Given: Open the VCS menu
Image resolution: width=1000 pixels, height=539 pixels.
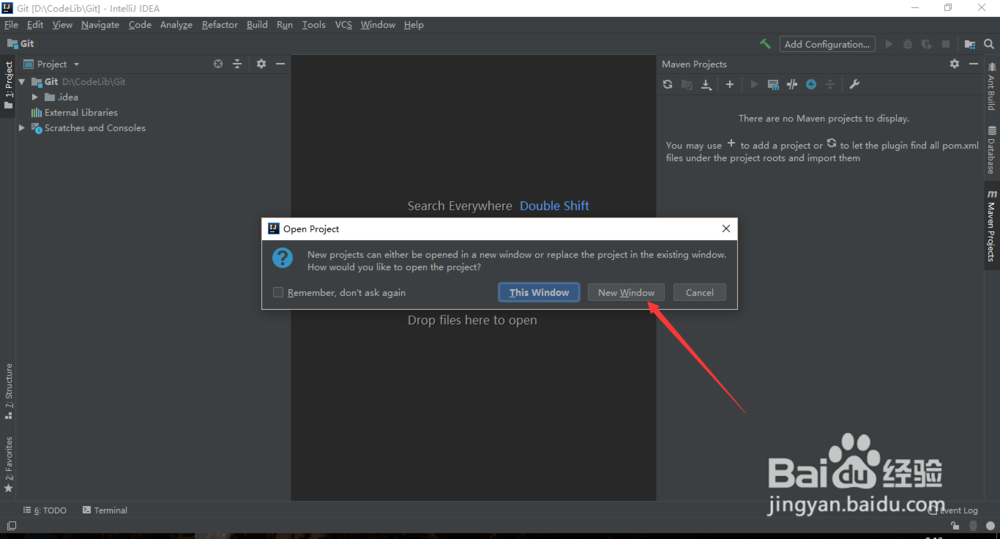Looking at the screenshot, I should coord(343,25).
